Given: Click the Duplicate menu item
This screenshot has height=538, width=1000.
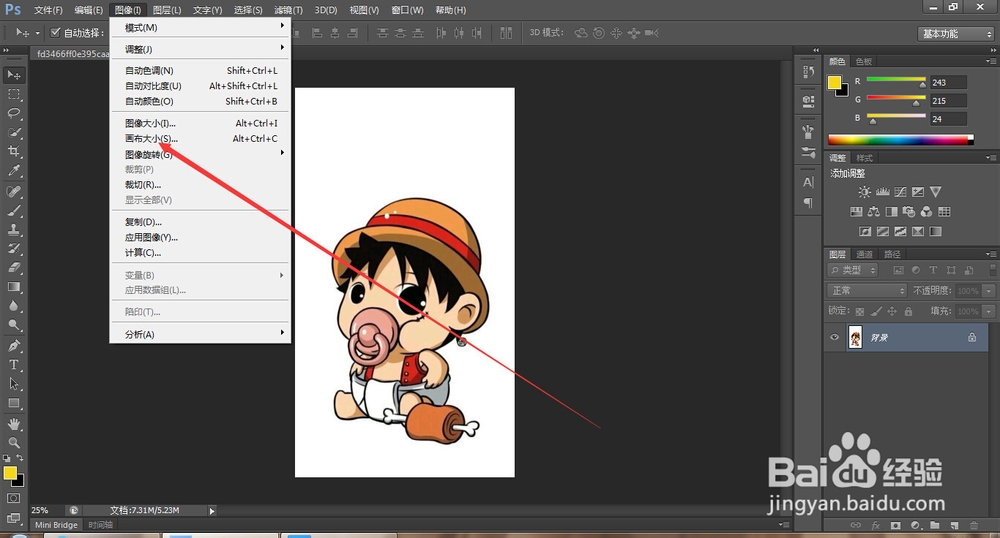Looking at the screenshot, I should (200, 222).
